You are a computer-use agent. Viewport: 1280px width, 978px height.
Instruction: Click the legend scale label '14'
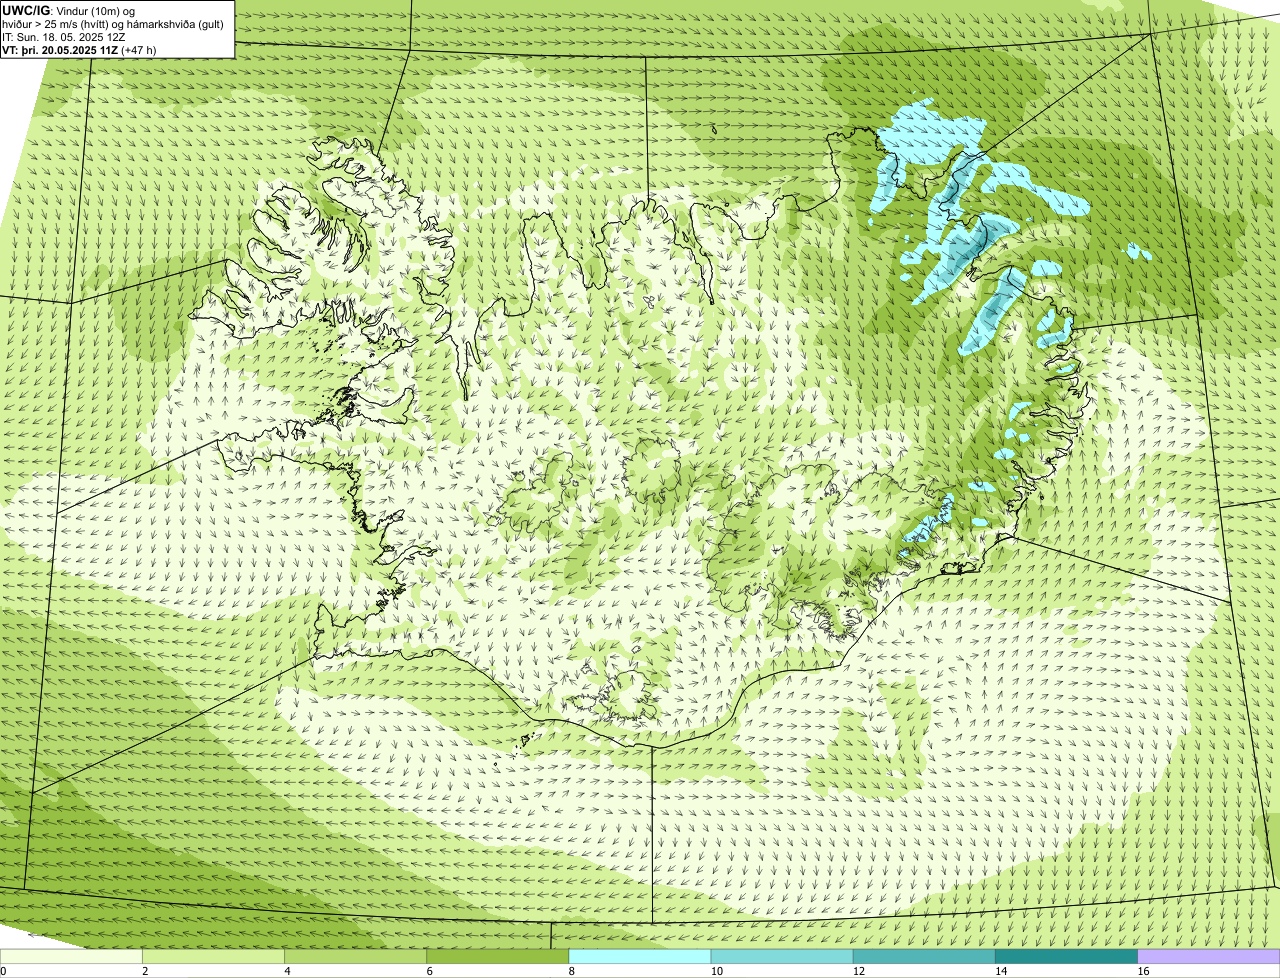[1001, 971]
